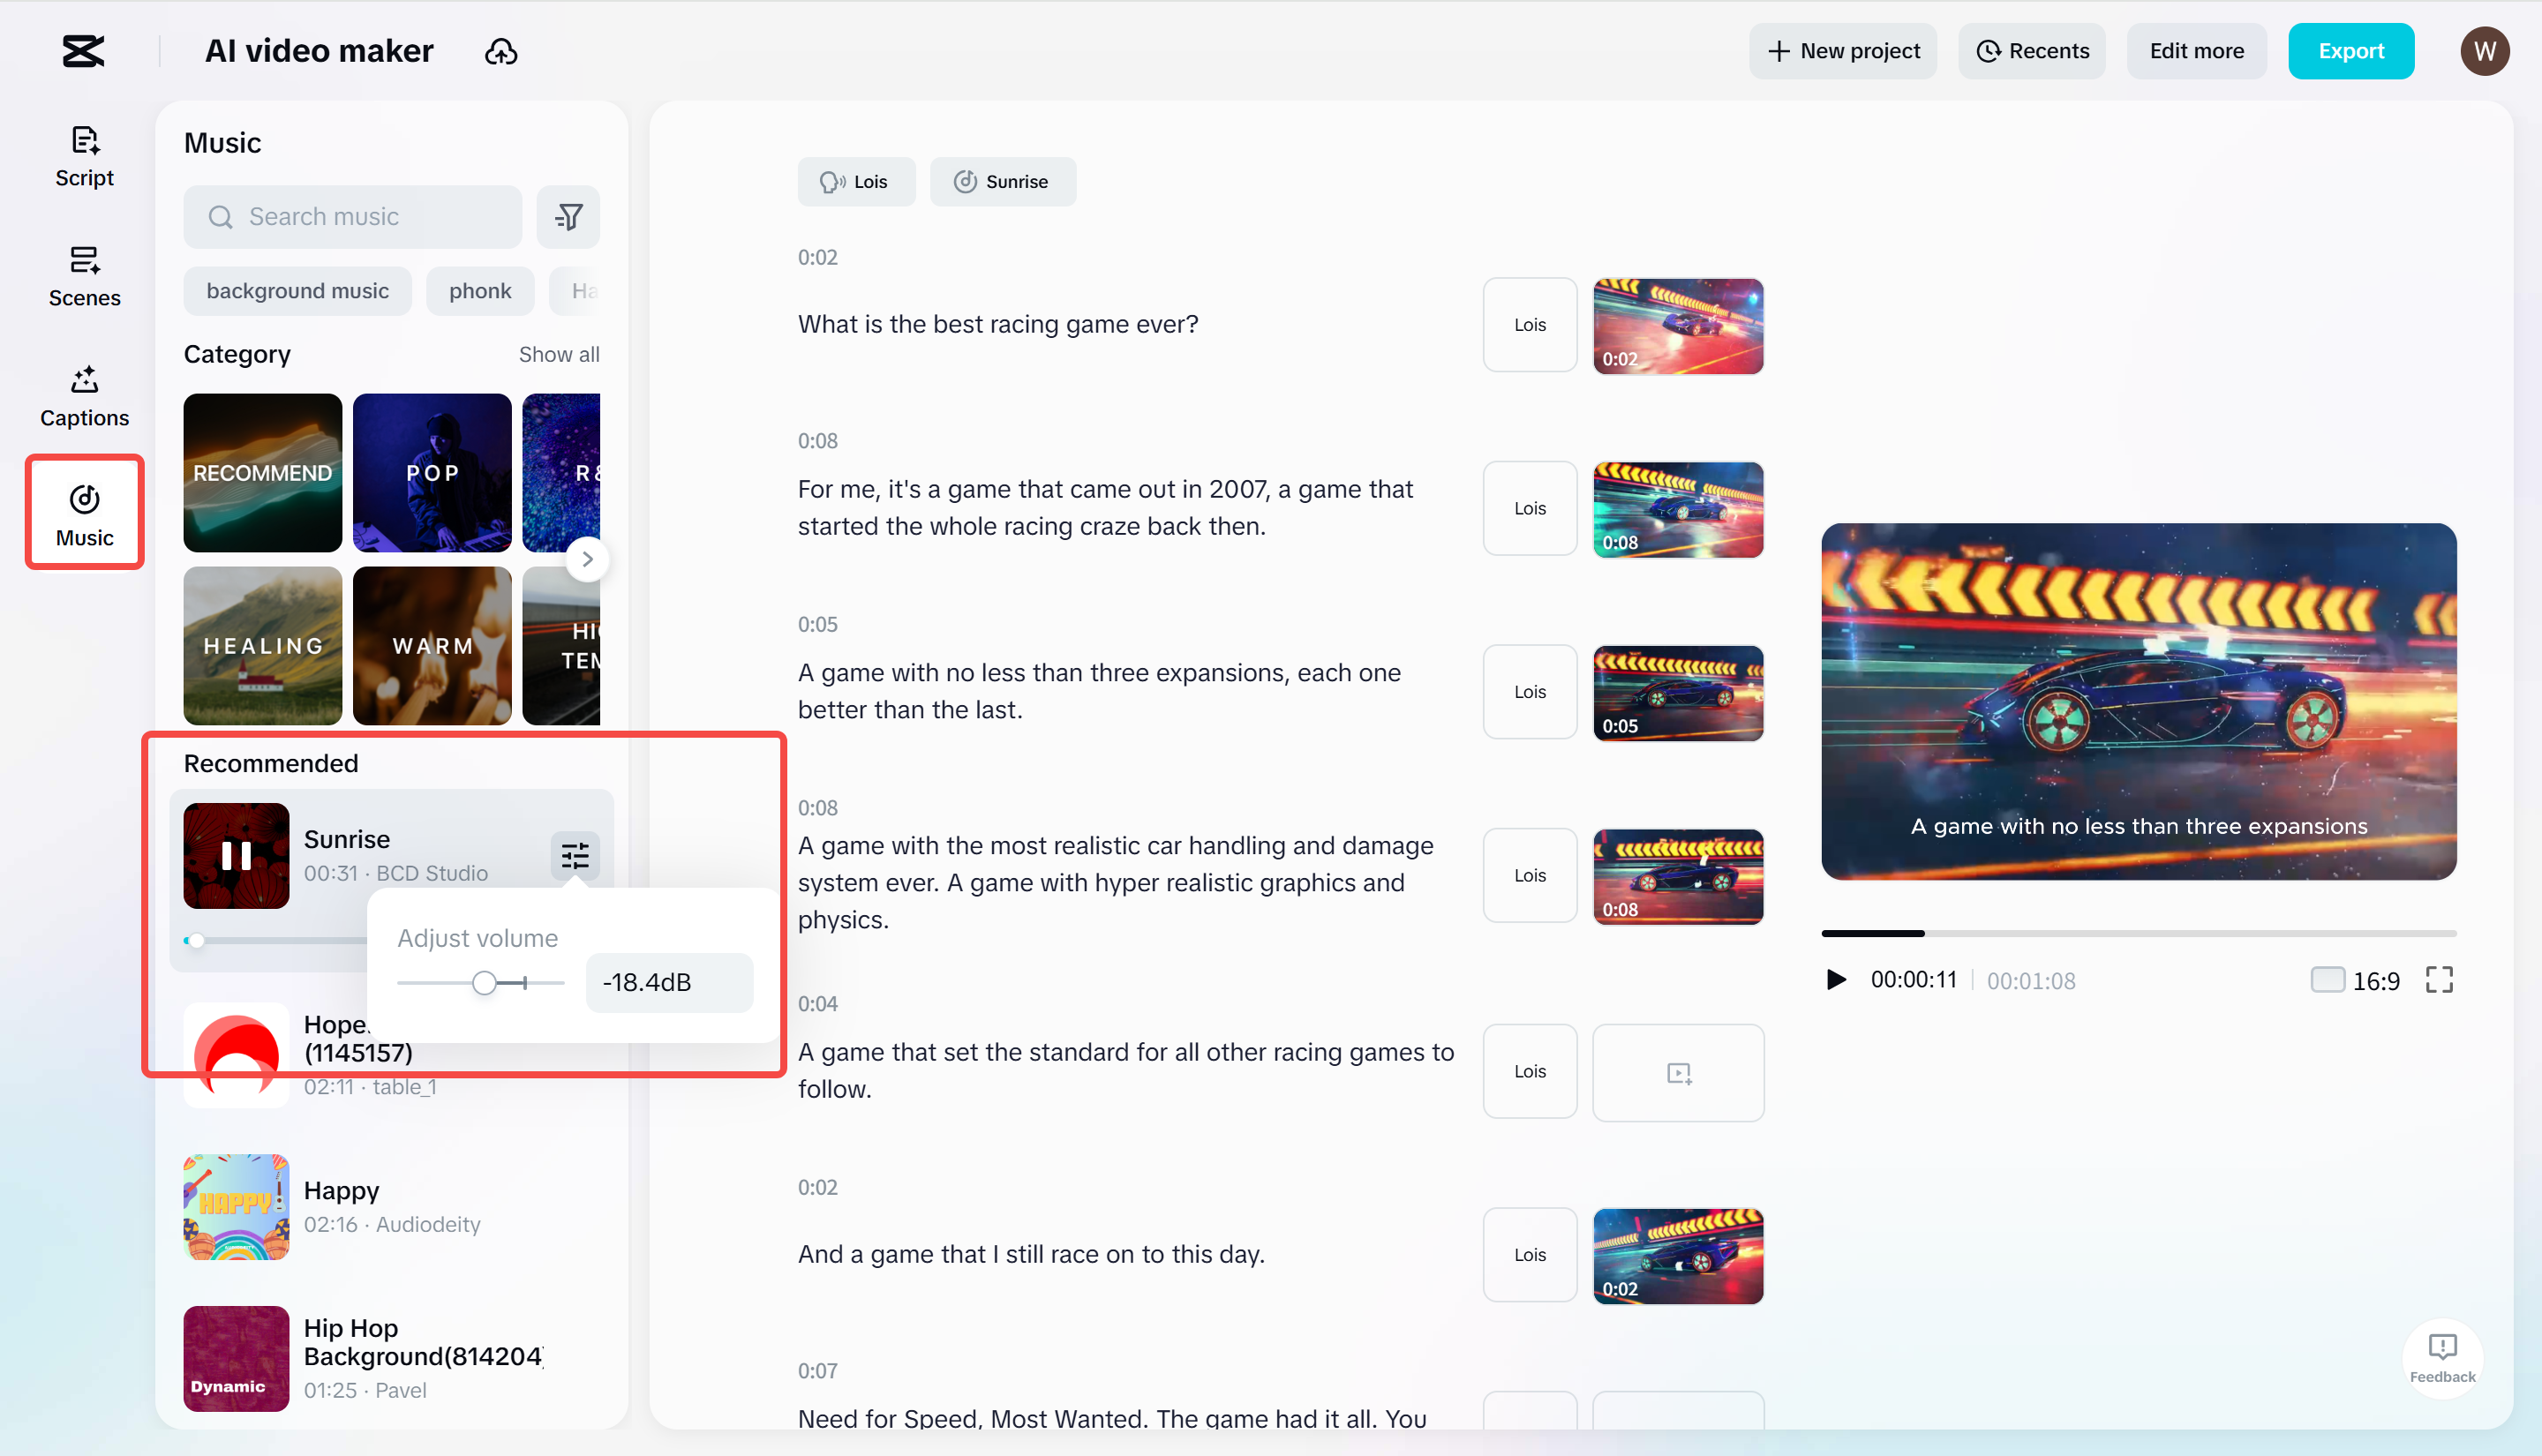Add media to empty scene placeholder
Screen dimensions: 2542x1456
pos(1678,1072)
